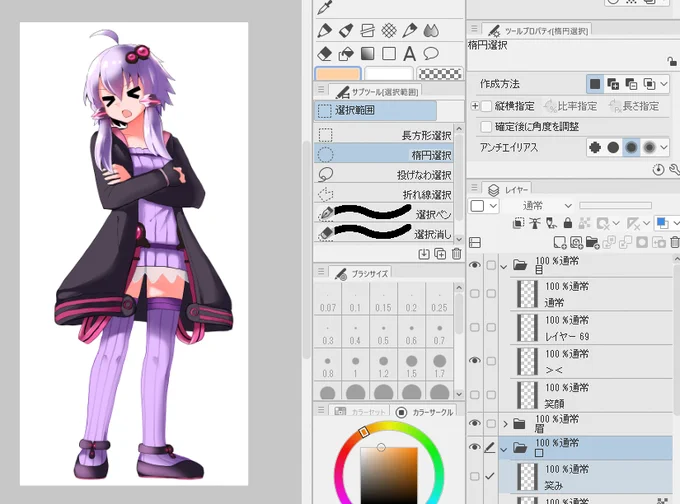Screen dimensions: 680x504
Task: Delete layer with the trash icon
Action: point(675,242)
